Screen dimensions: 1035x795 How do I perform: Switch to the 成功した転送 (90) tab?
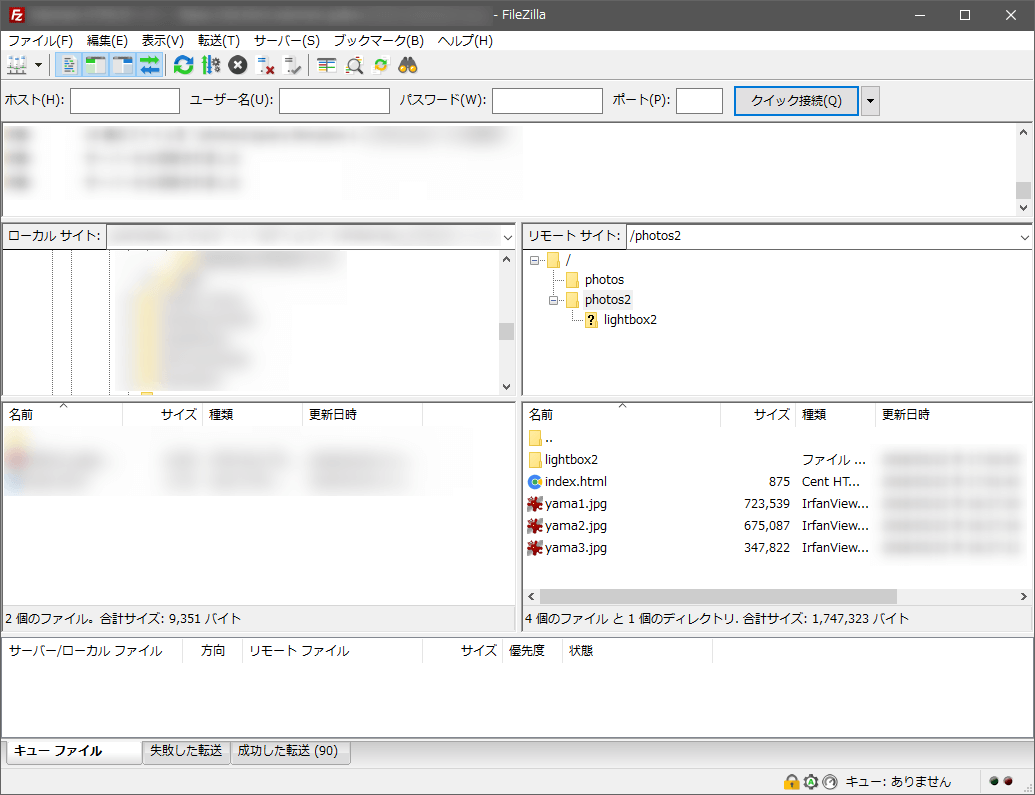tap(290, 751)
